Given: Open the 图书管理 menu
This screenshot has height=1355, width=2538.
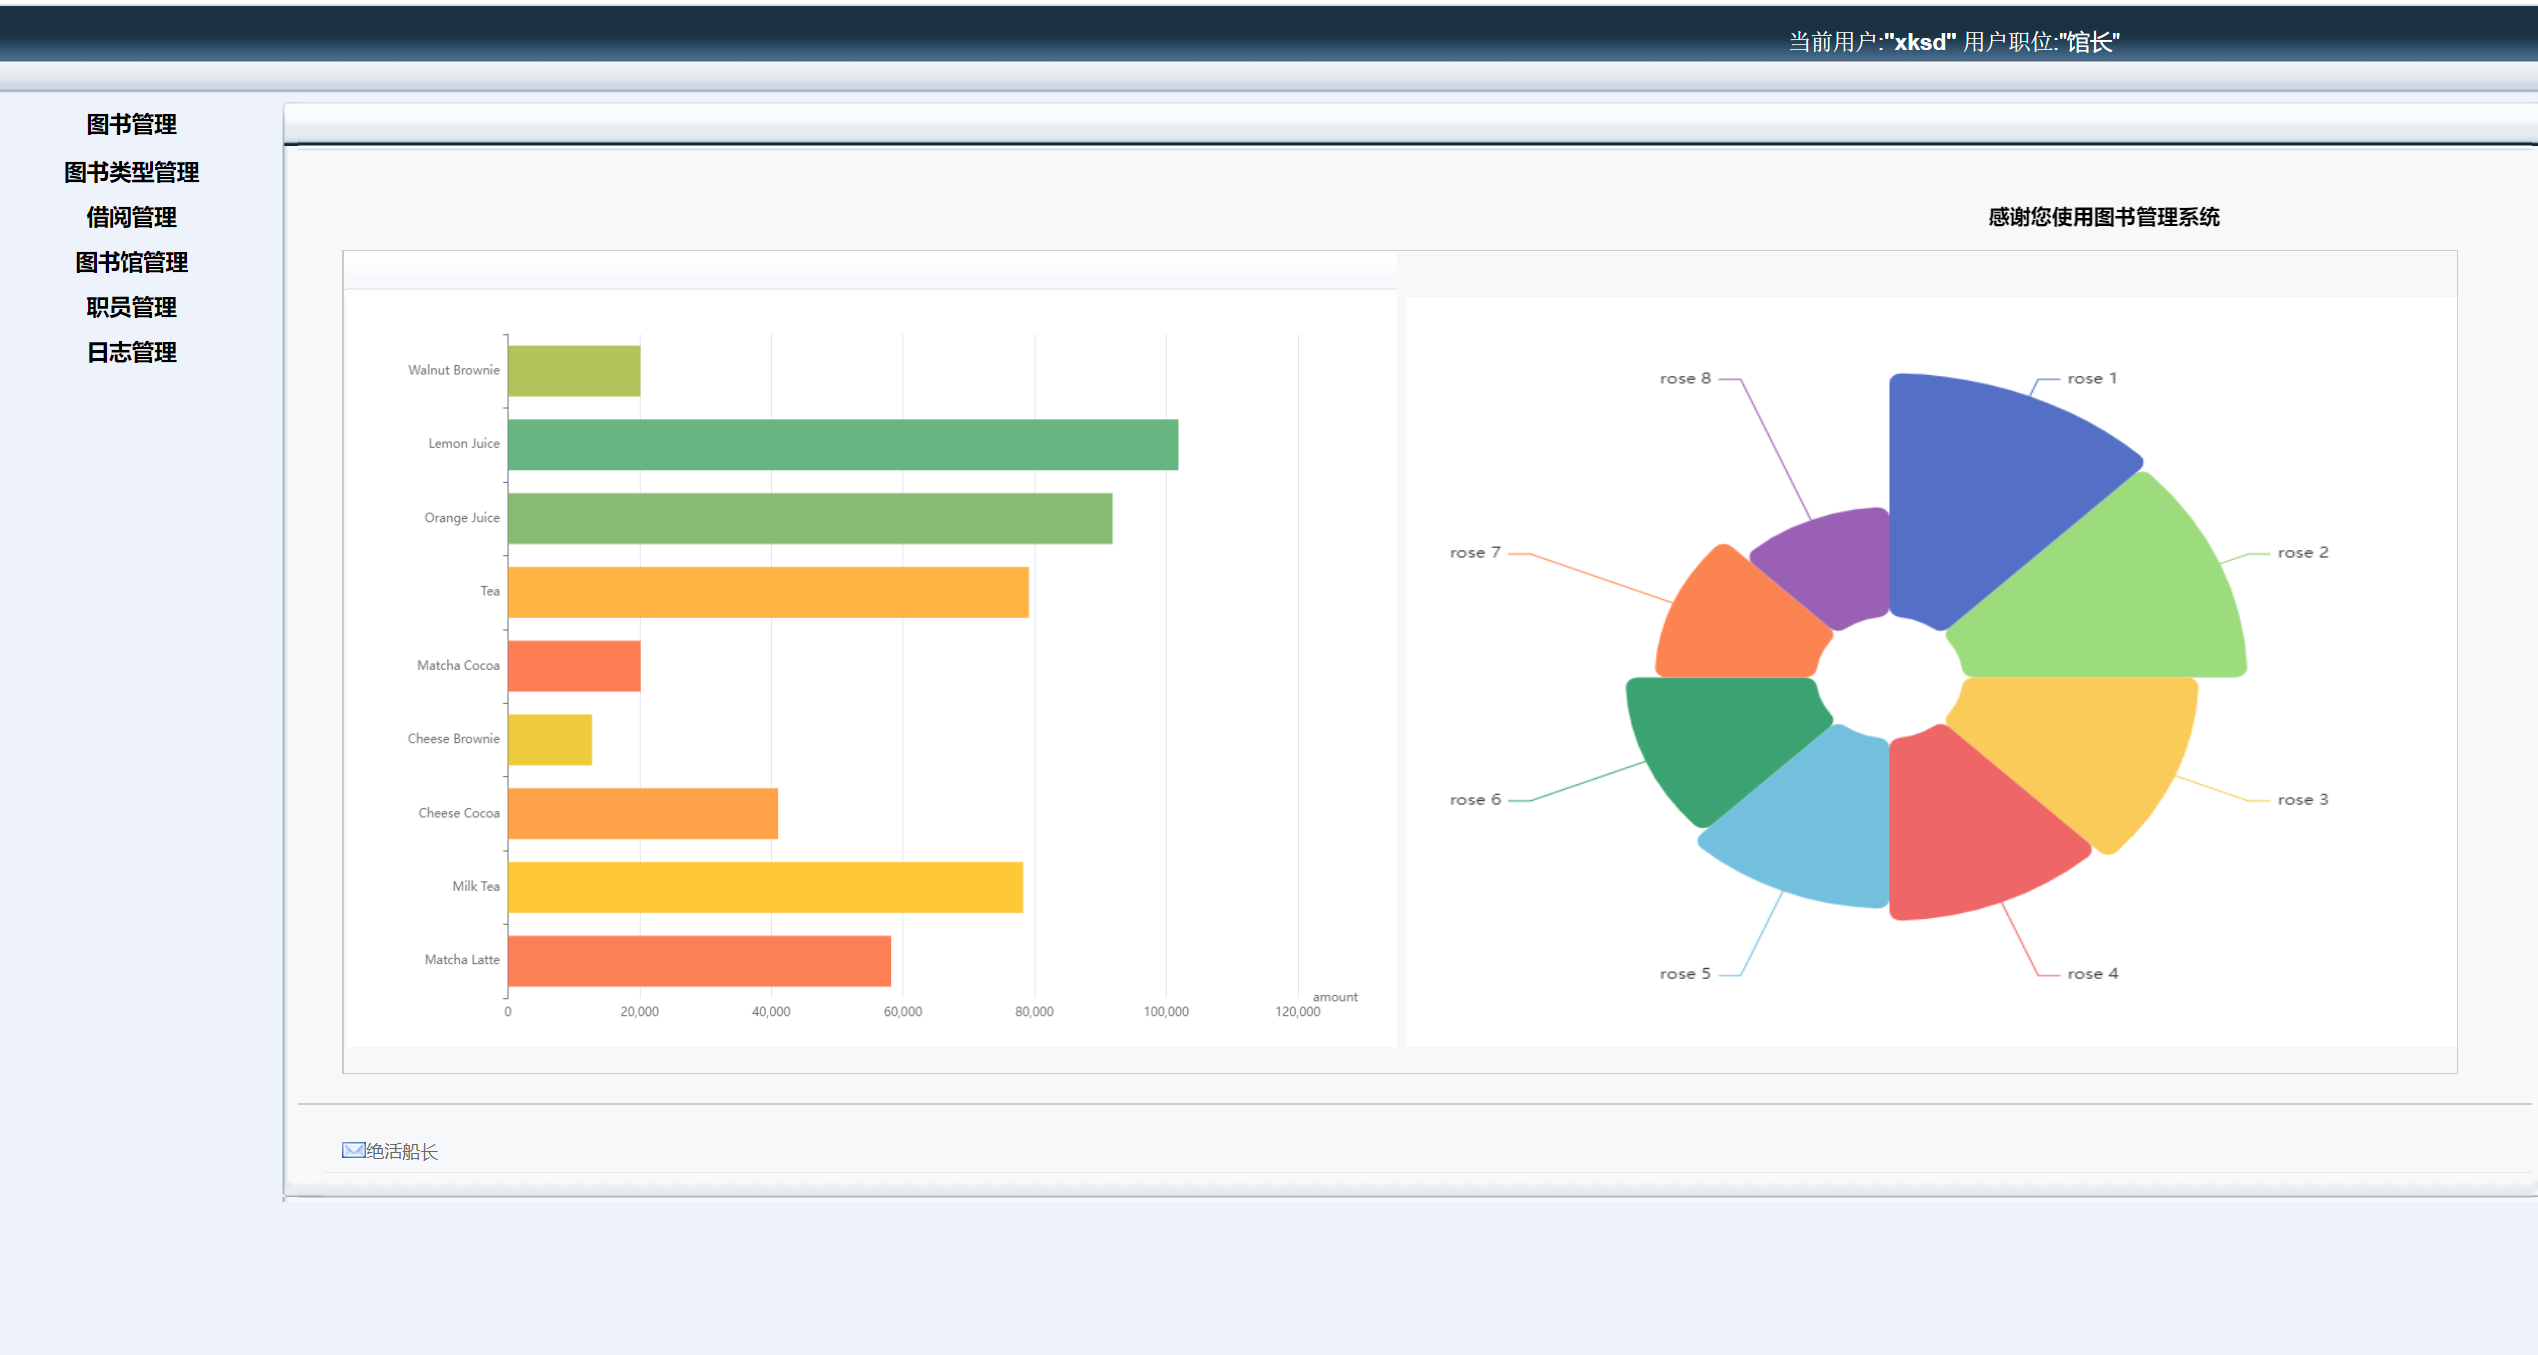Looking at the screenshot, I should click(x=131, y=124).
